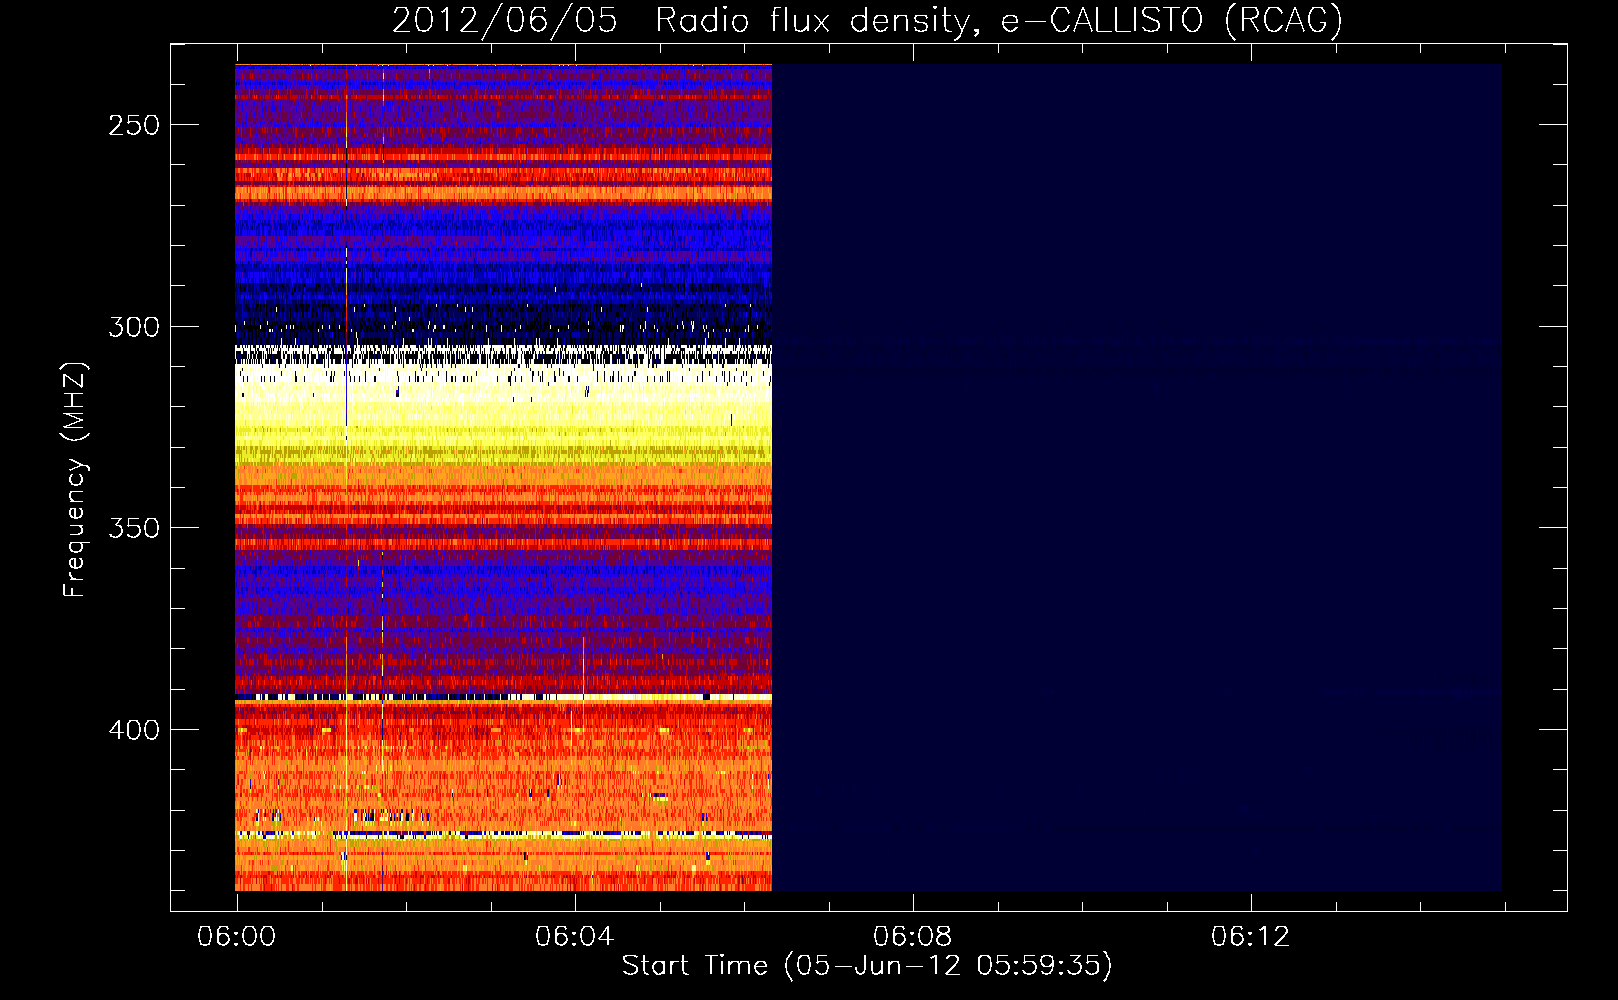The height and width of the screenshot is (1000, 1618).
Task: Click the plot title 'Radio flux density, e-CALLISTO (RCAG)'
Action: [x=999, y=21]
